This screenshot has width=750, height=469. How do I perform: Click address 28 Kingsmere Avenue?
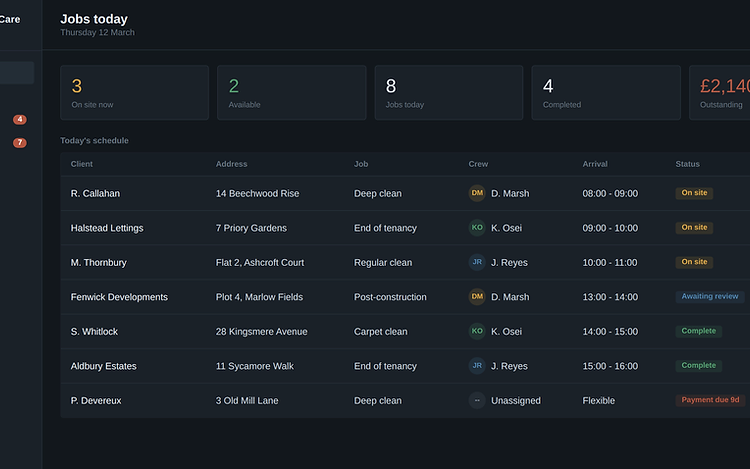tap(262, 331)
